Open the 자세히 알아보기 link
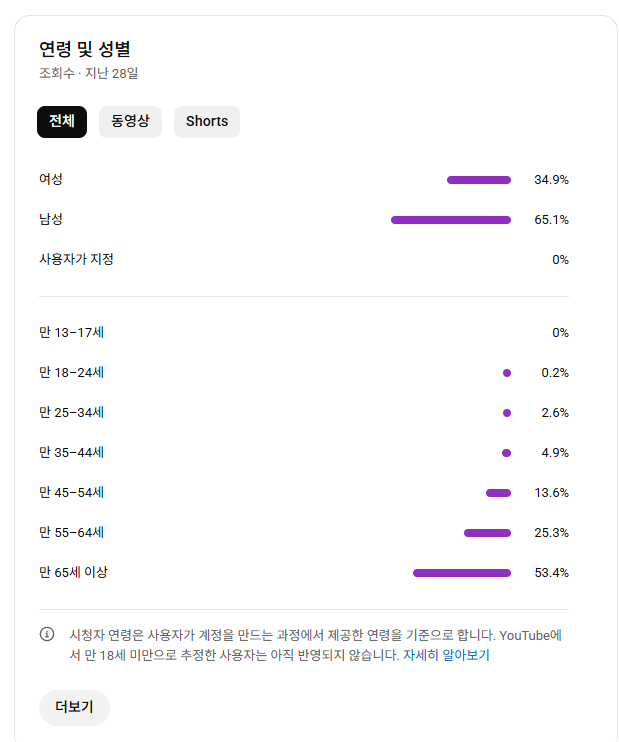 pos(446,656)
